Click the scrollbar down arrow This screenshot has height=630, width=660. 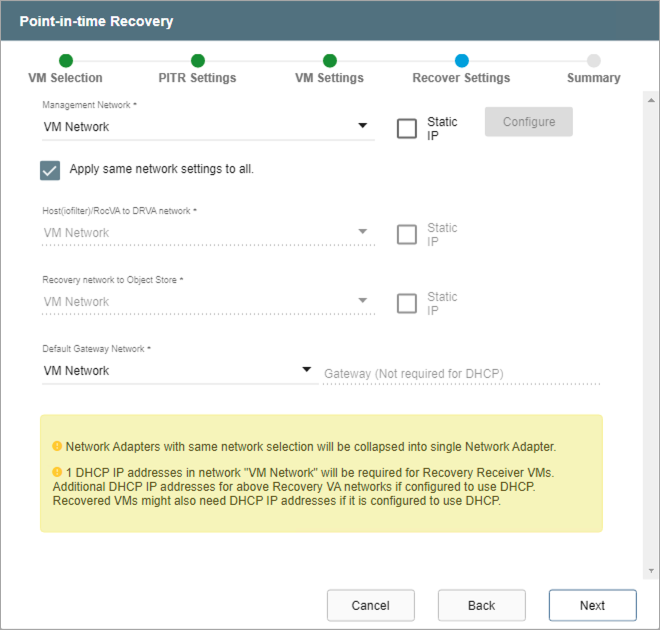click(x=650, y=570)
